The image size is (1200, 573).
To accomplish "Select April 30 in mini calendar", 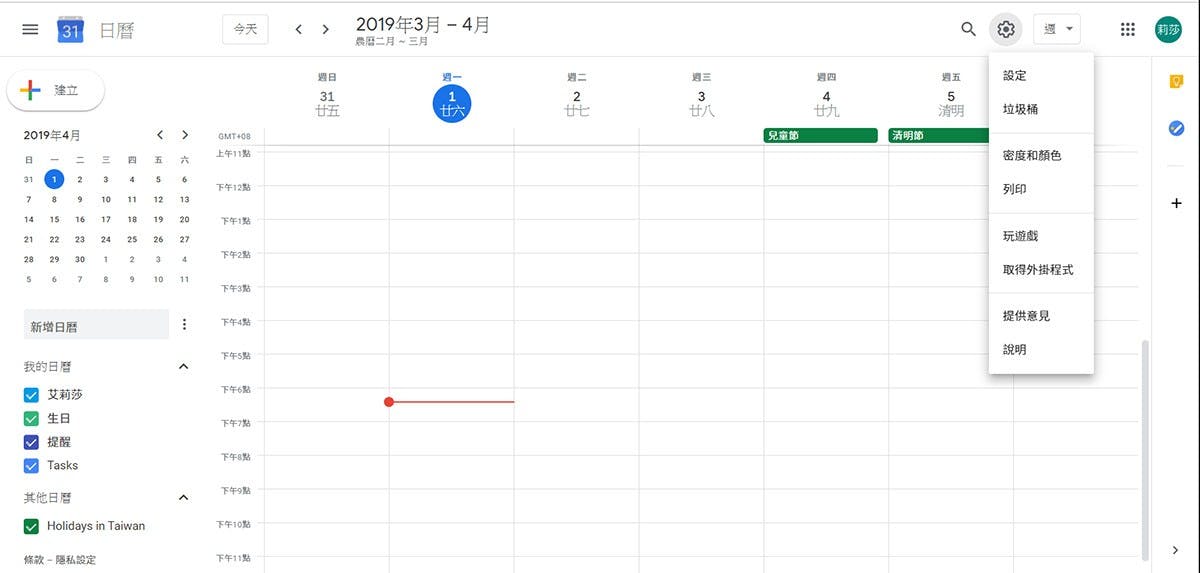I will point(80,259).
